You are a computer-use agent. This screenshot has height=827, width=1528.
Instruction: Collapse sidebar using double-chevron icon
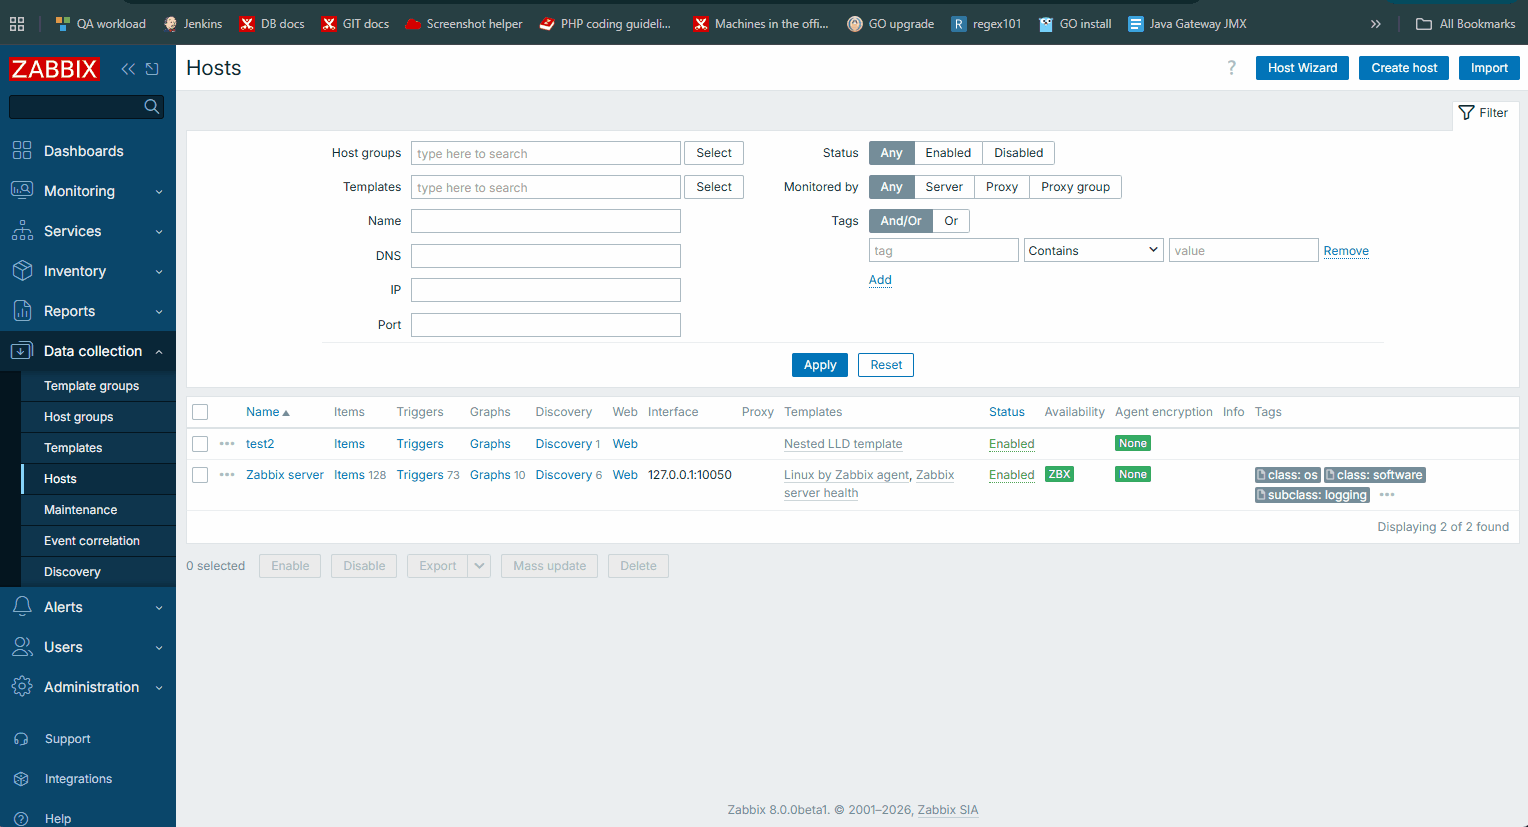pos(128,69)
